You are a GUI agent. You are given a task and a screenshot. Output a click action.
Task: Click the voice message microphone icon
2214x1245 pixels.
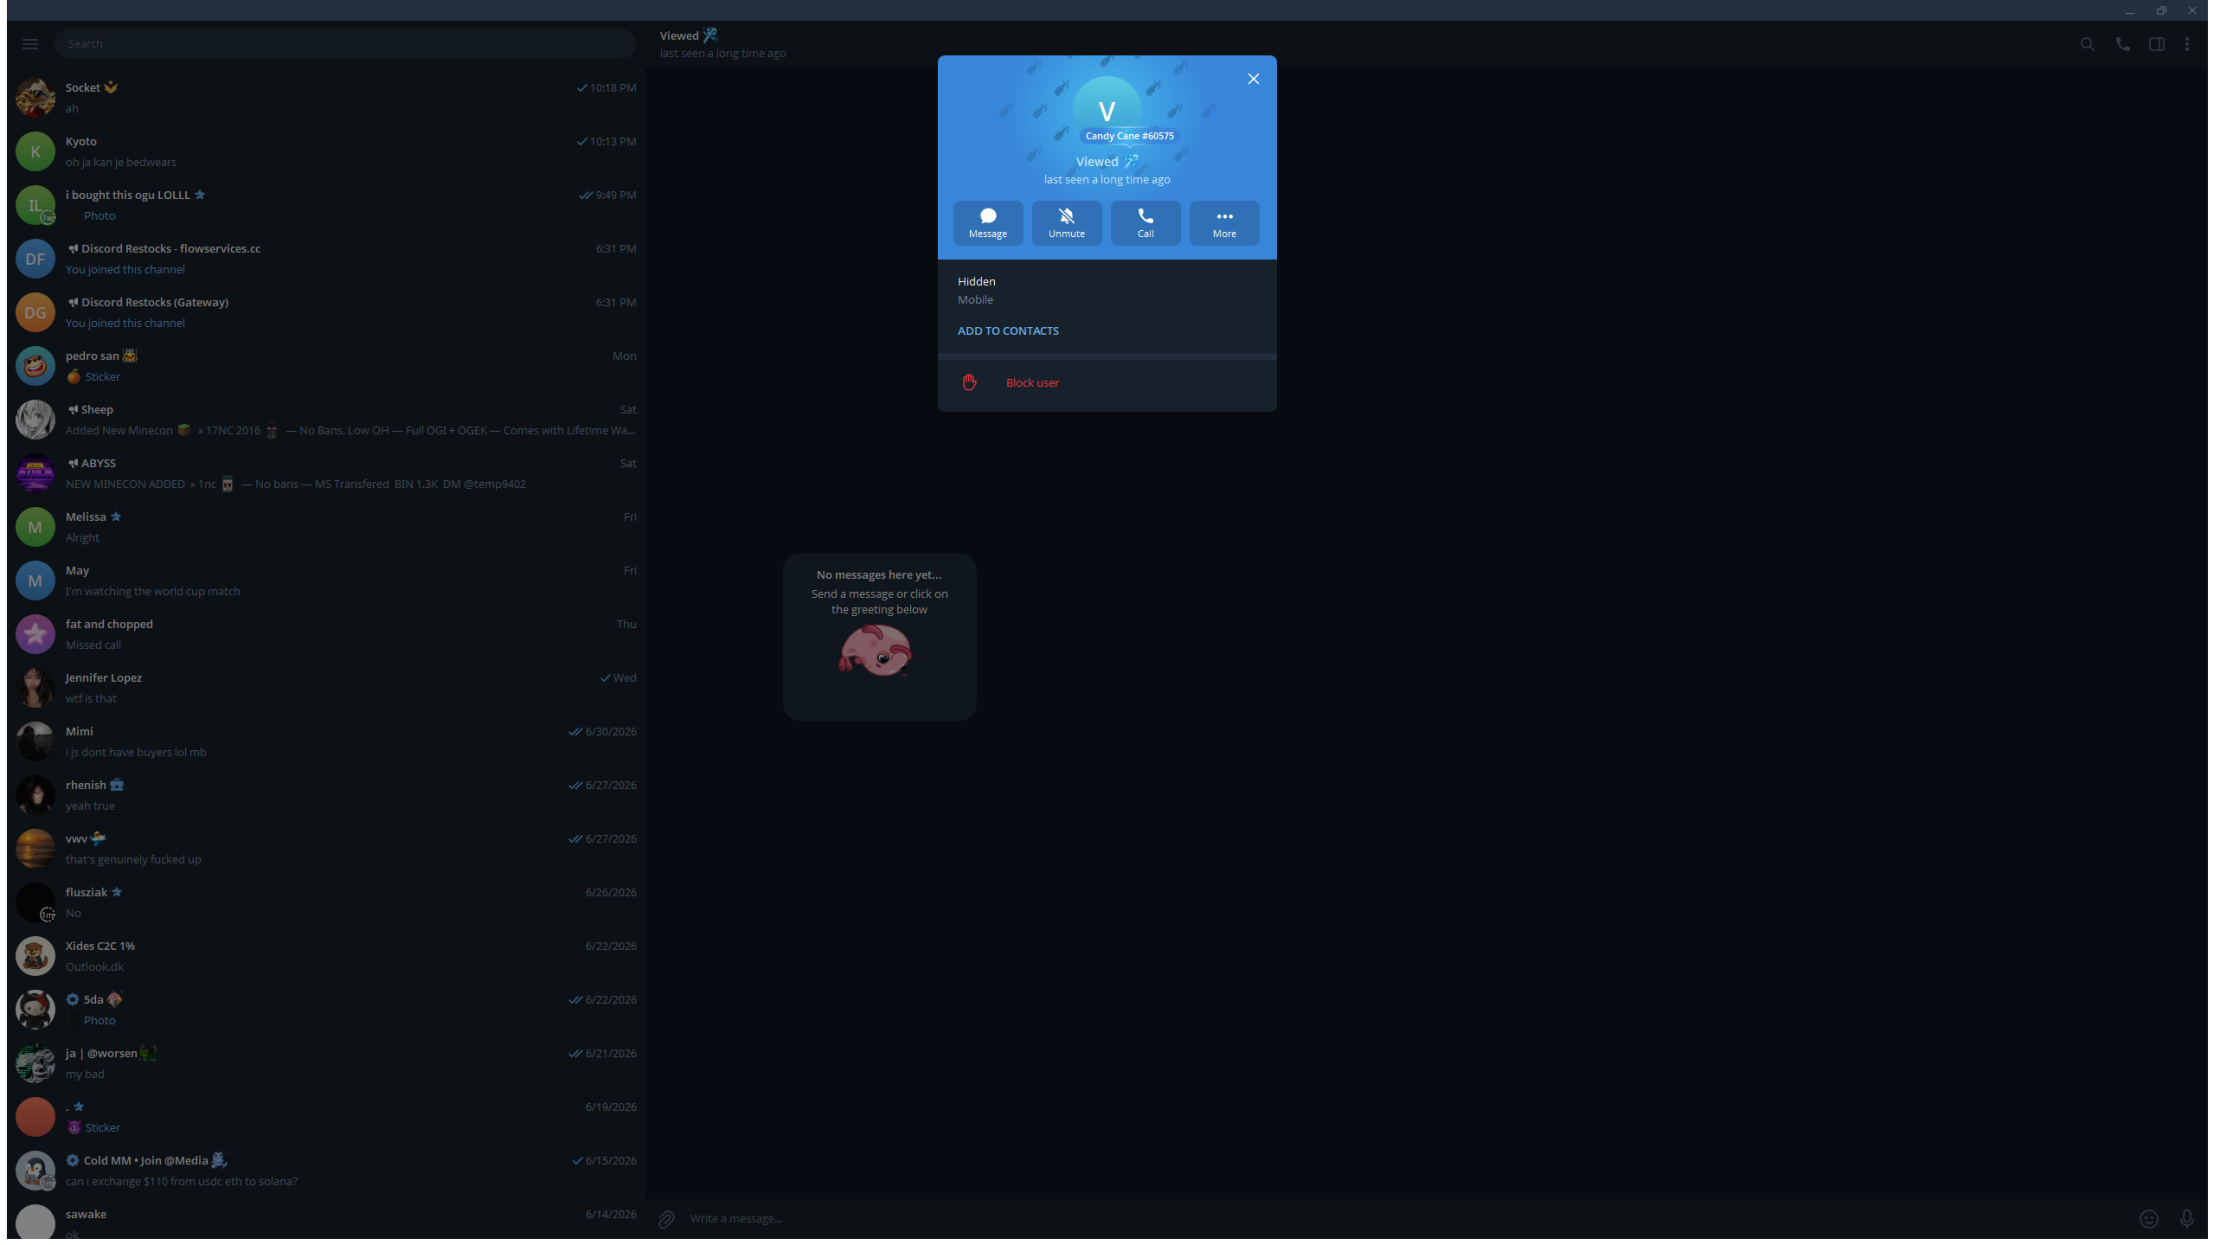pyautogui.click(x=2187, y=1219)
